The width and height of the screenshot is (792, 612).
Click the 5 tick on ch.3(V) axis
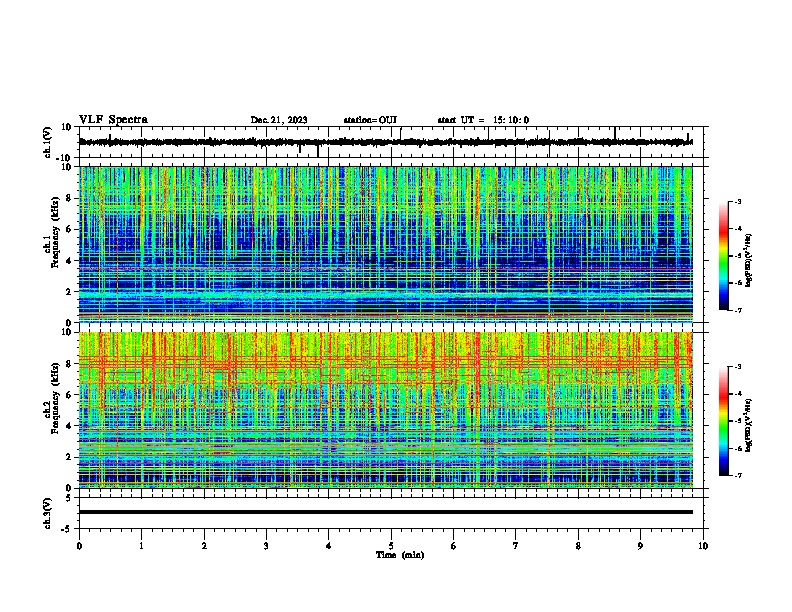[x=69, y=498]
